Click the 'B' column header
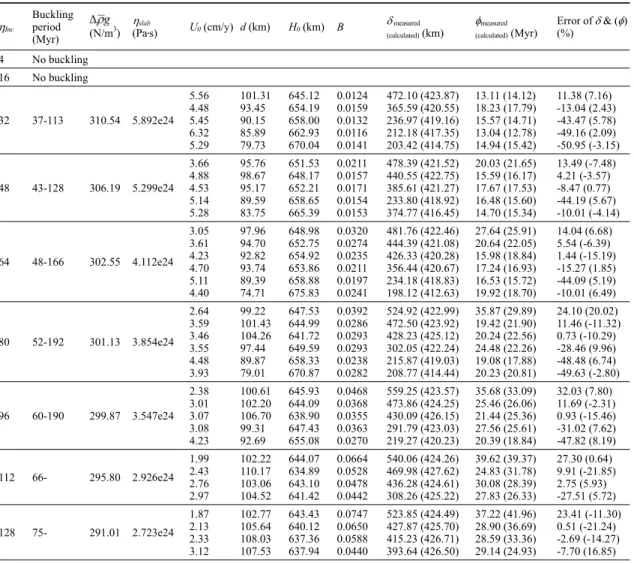634x563 pixels. pyautogui.click(x=340, y=28)
